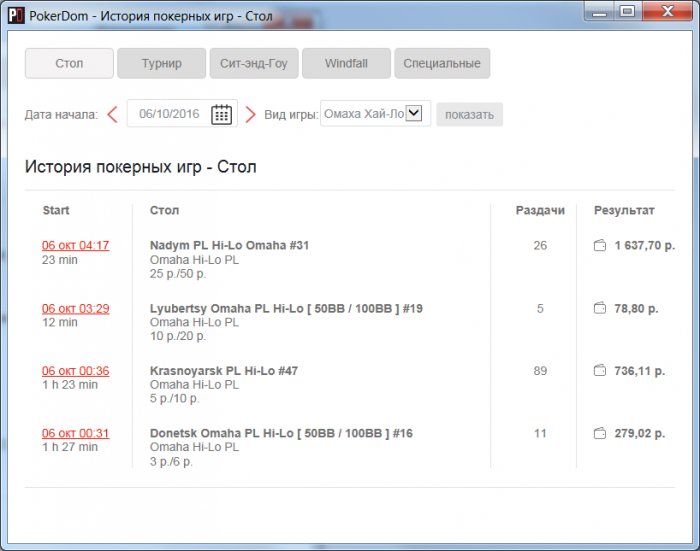
Task: Click the stakes text 10 р./20 р.
Action: tap(178, 336)
